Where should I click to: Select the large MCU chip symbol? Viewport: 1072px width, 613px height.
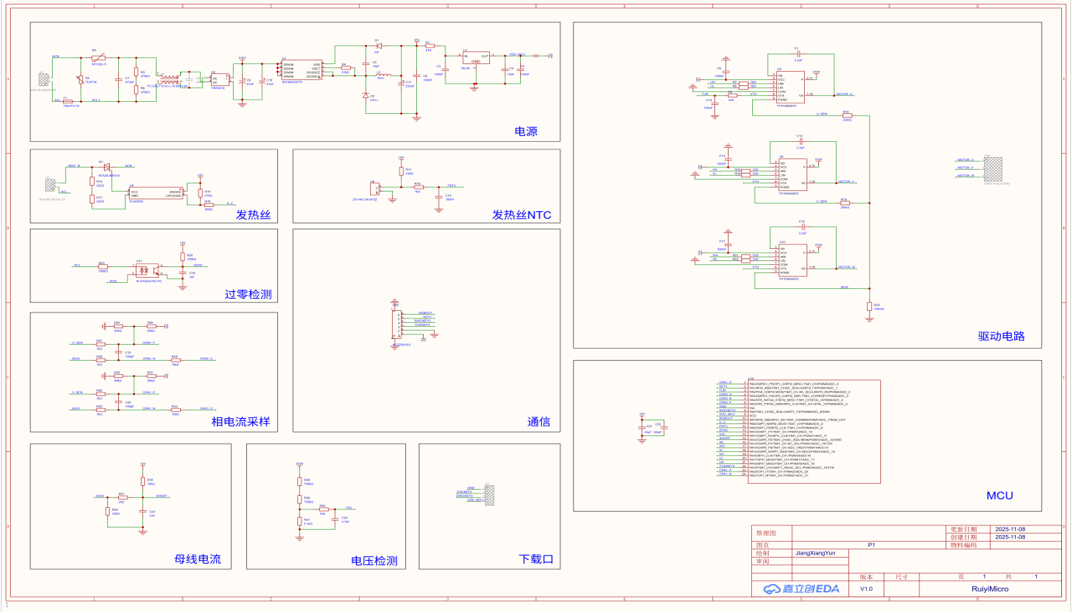(814, 431)
